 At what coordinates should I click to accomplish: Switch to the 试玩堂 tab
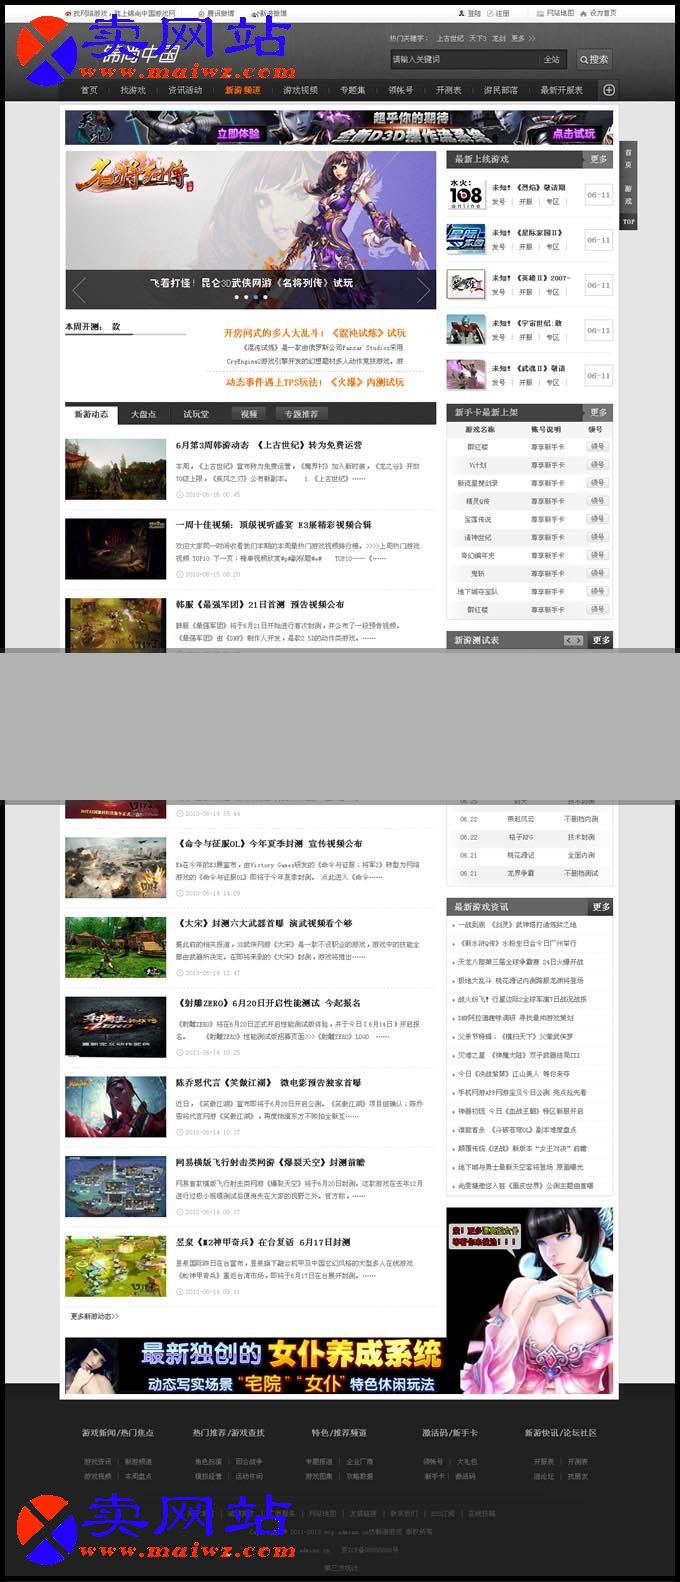(x=196, y=414)
